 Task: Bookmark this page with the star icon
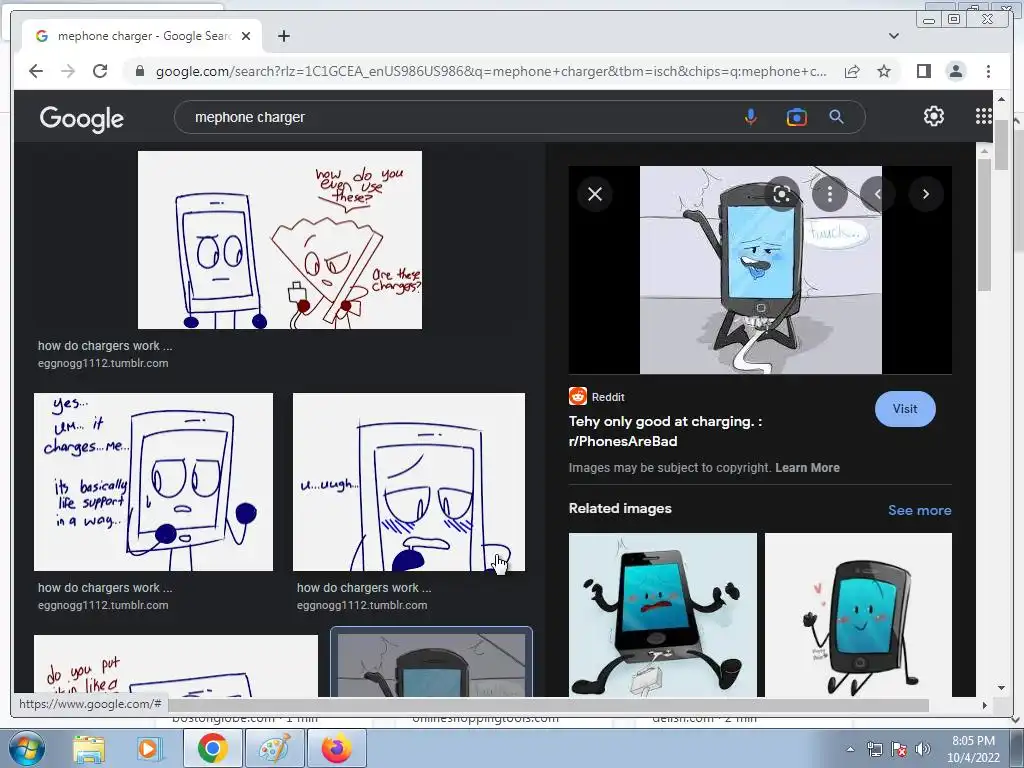point(884,71)
